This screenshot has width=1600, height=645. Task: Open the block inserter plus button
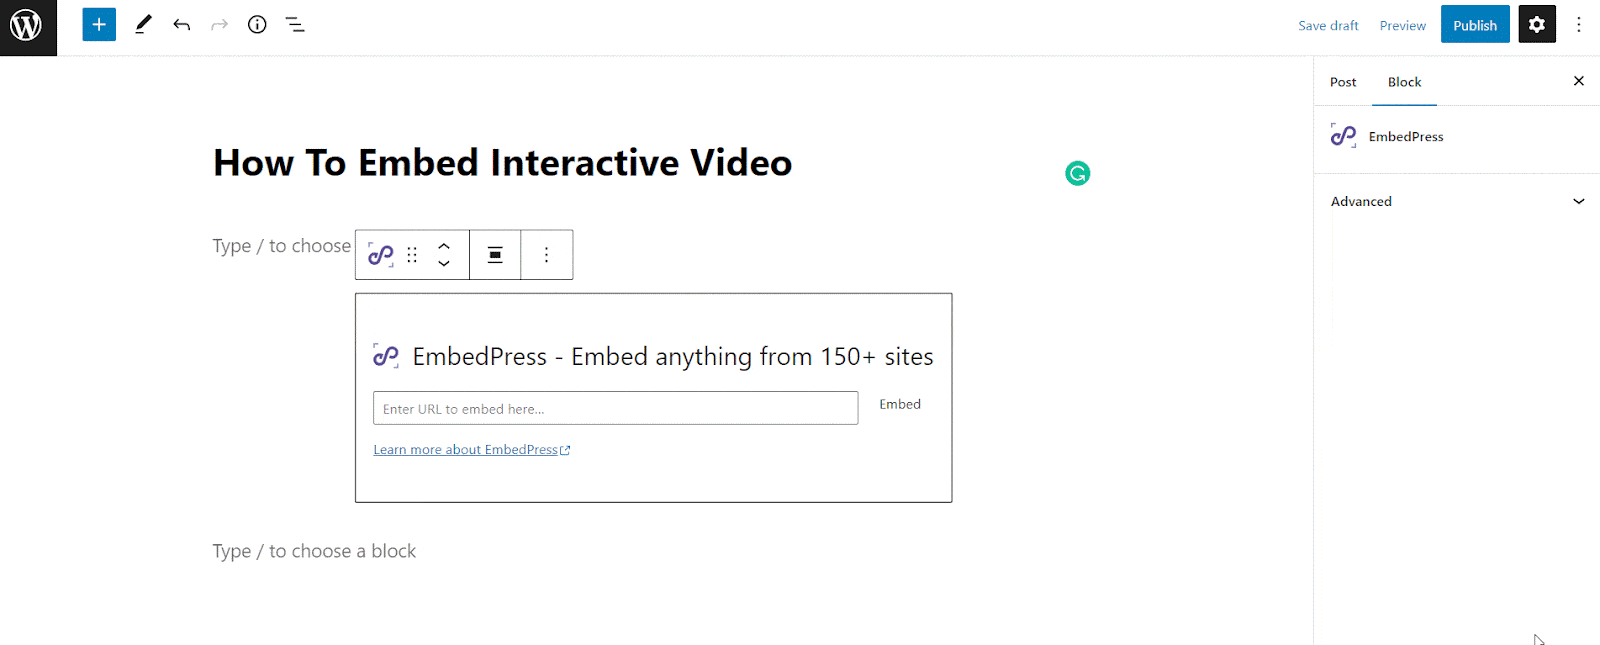pos(99,25)
